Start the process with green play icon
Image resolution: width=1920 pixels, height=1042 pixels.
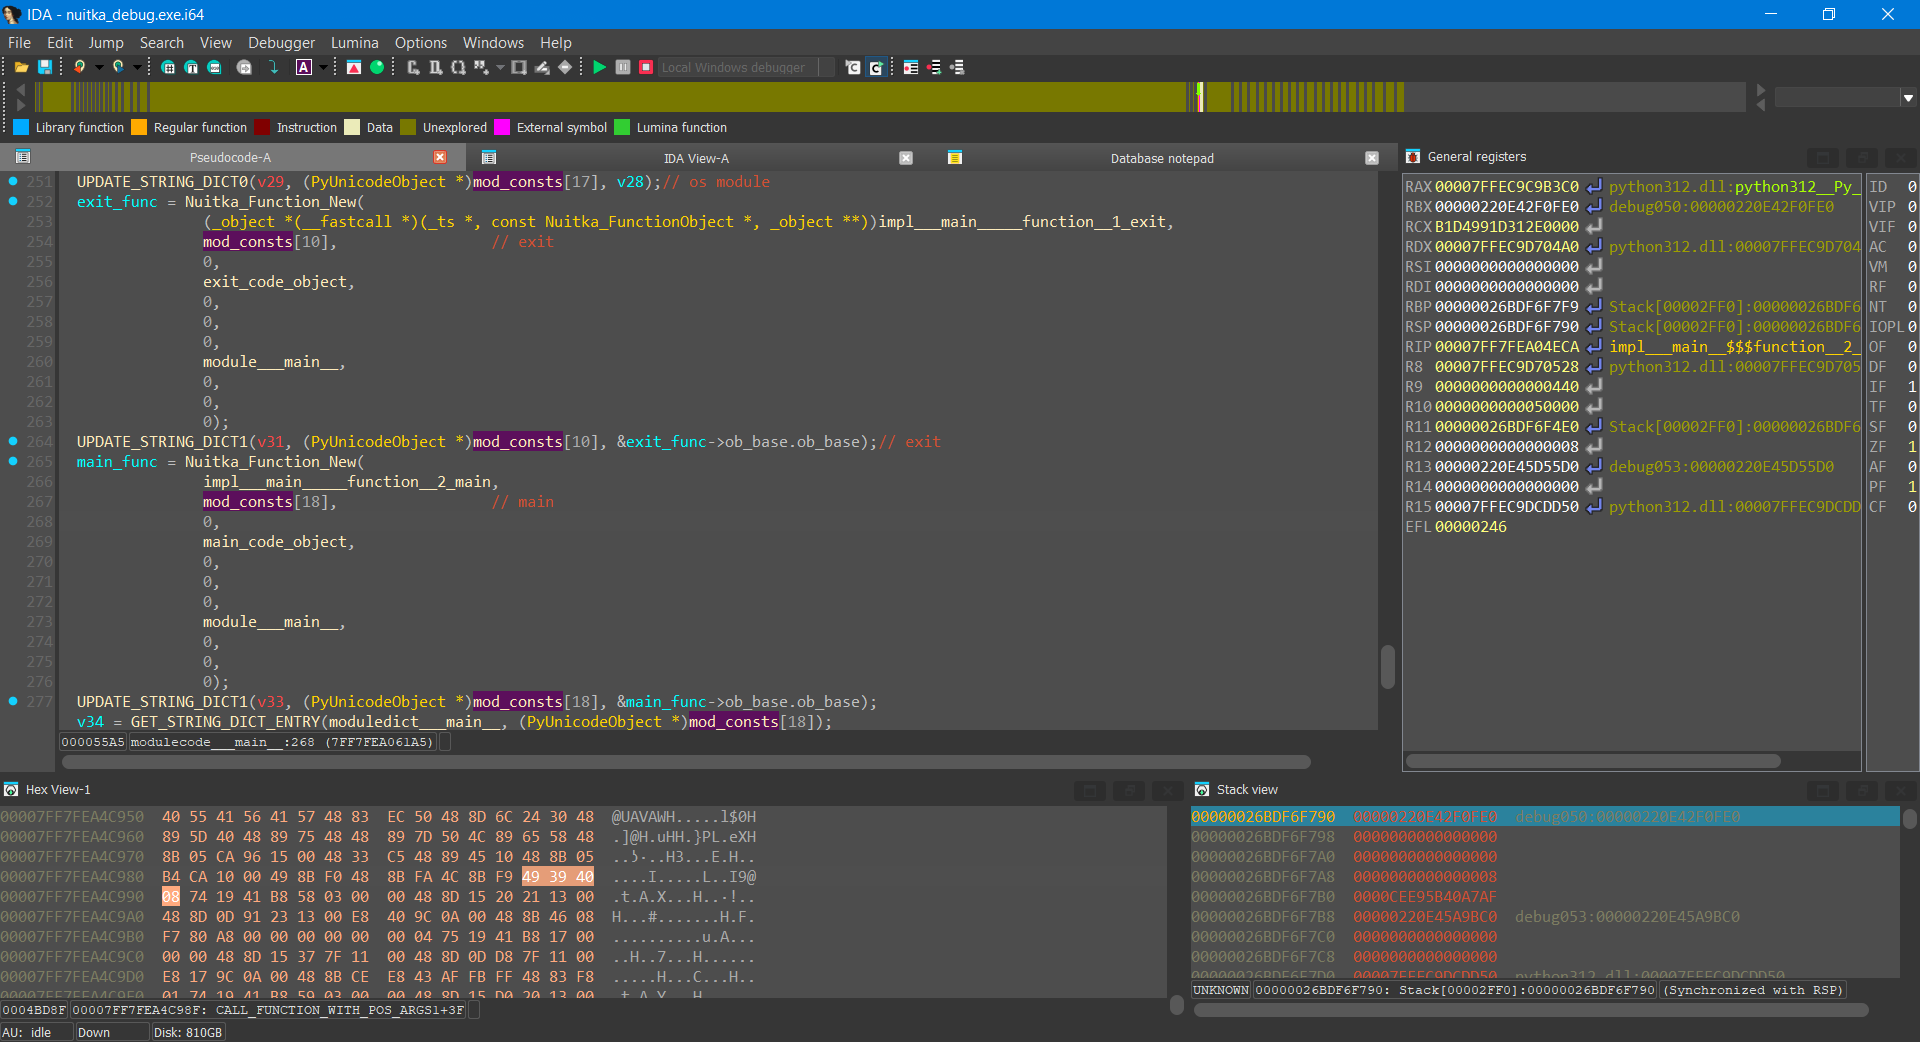point(599,67)
